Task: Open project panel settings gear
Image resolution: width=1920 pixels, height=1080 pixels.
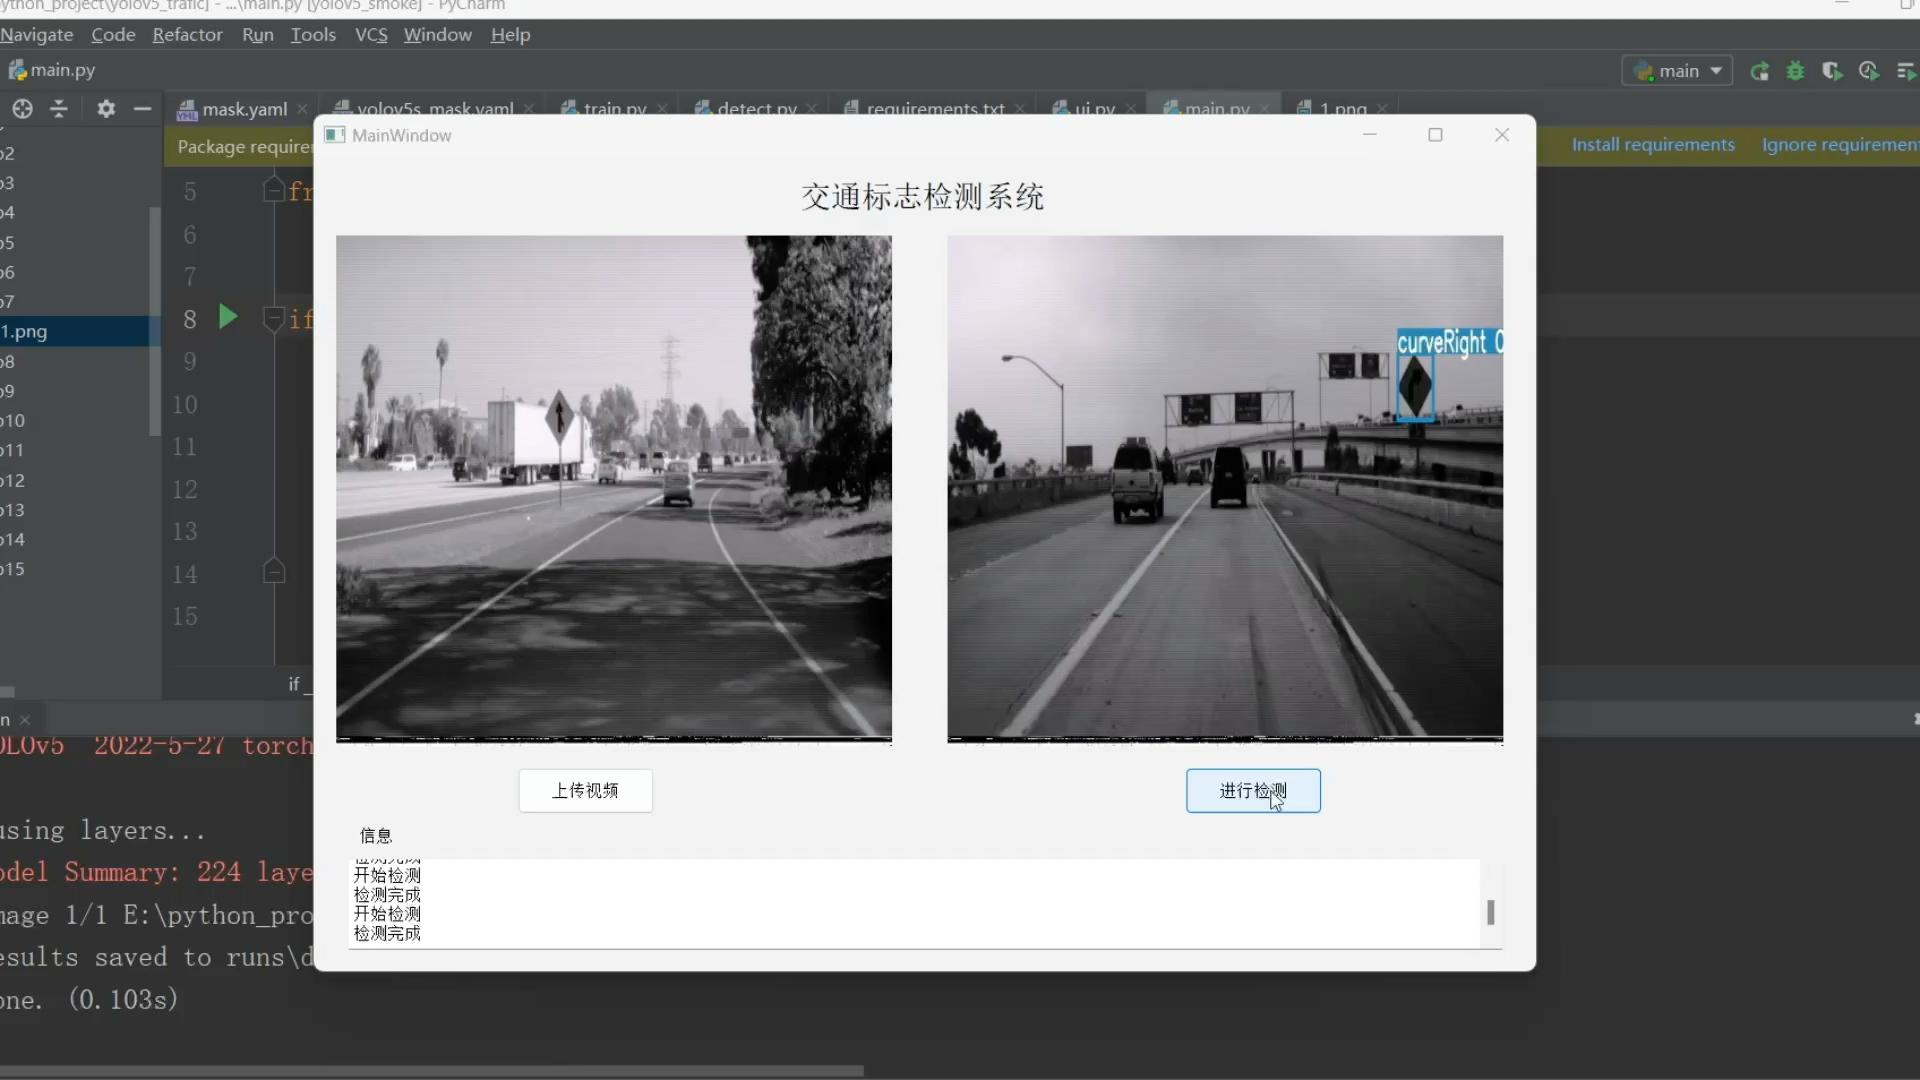Action: [106, 109]
